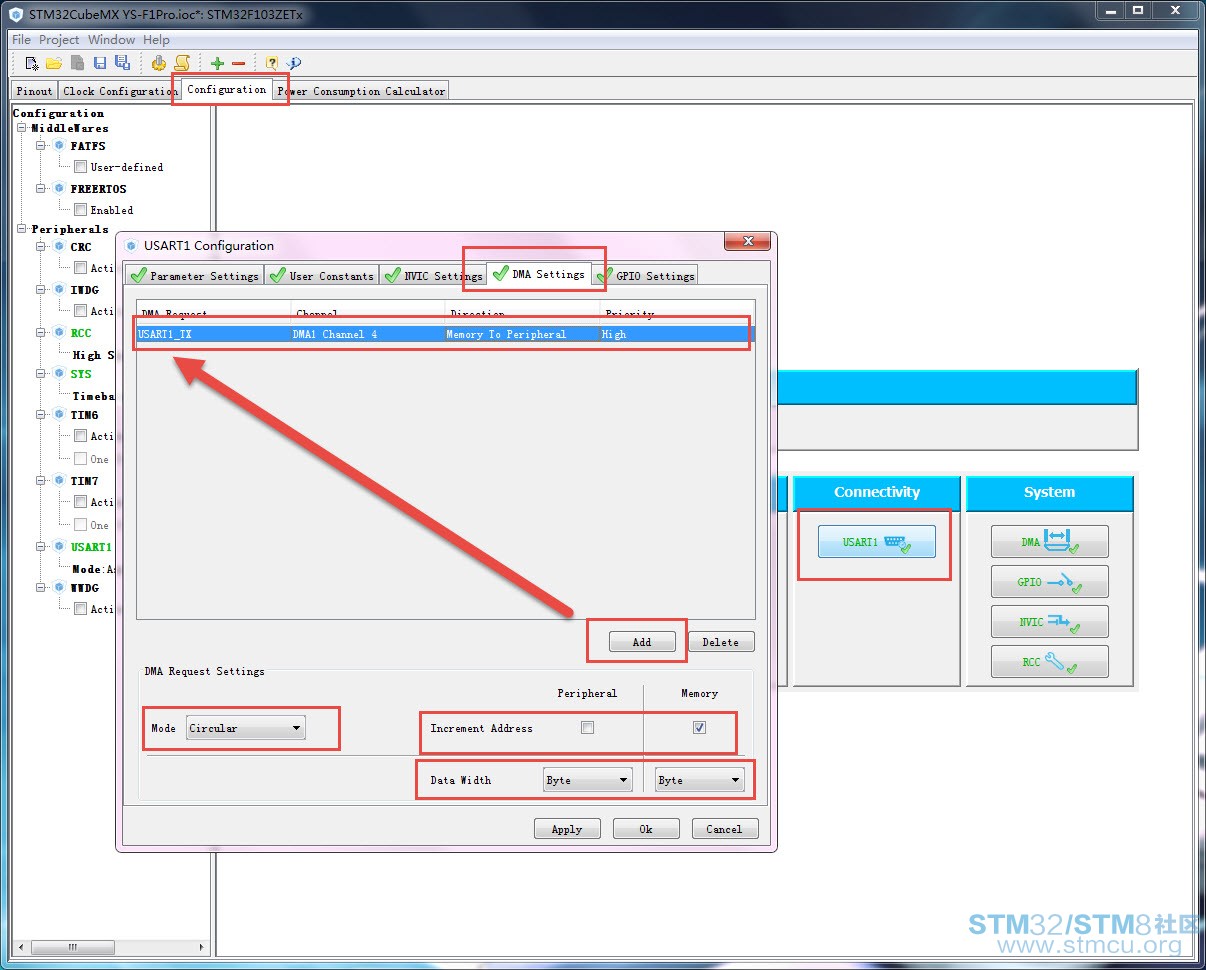Click the Add DMA request button

(x=642, y=642)
